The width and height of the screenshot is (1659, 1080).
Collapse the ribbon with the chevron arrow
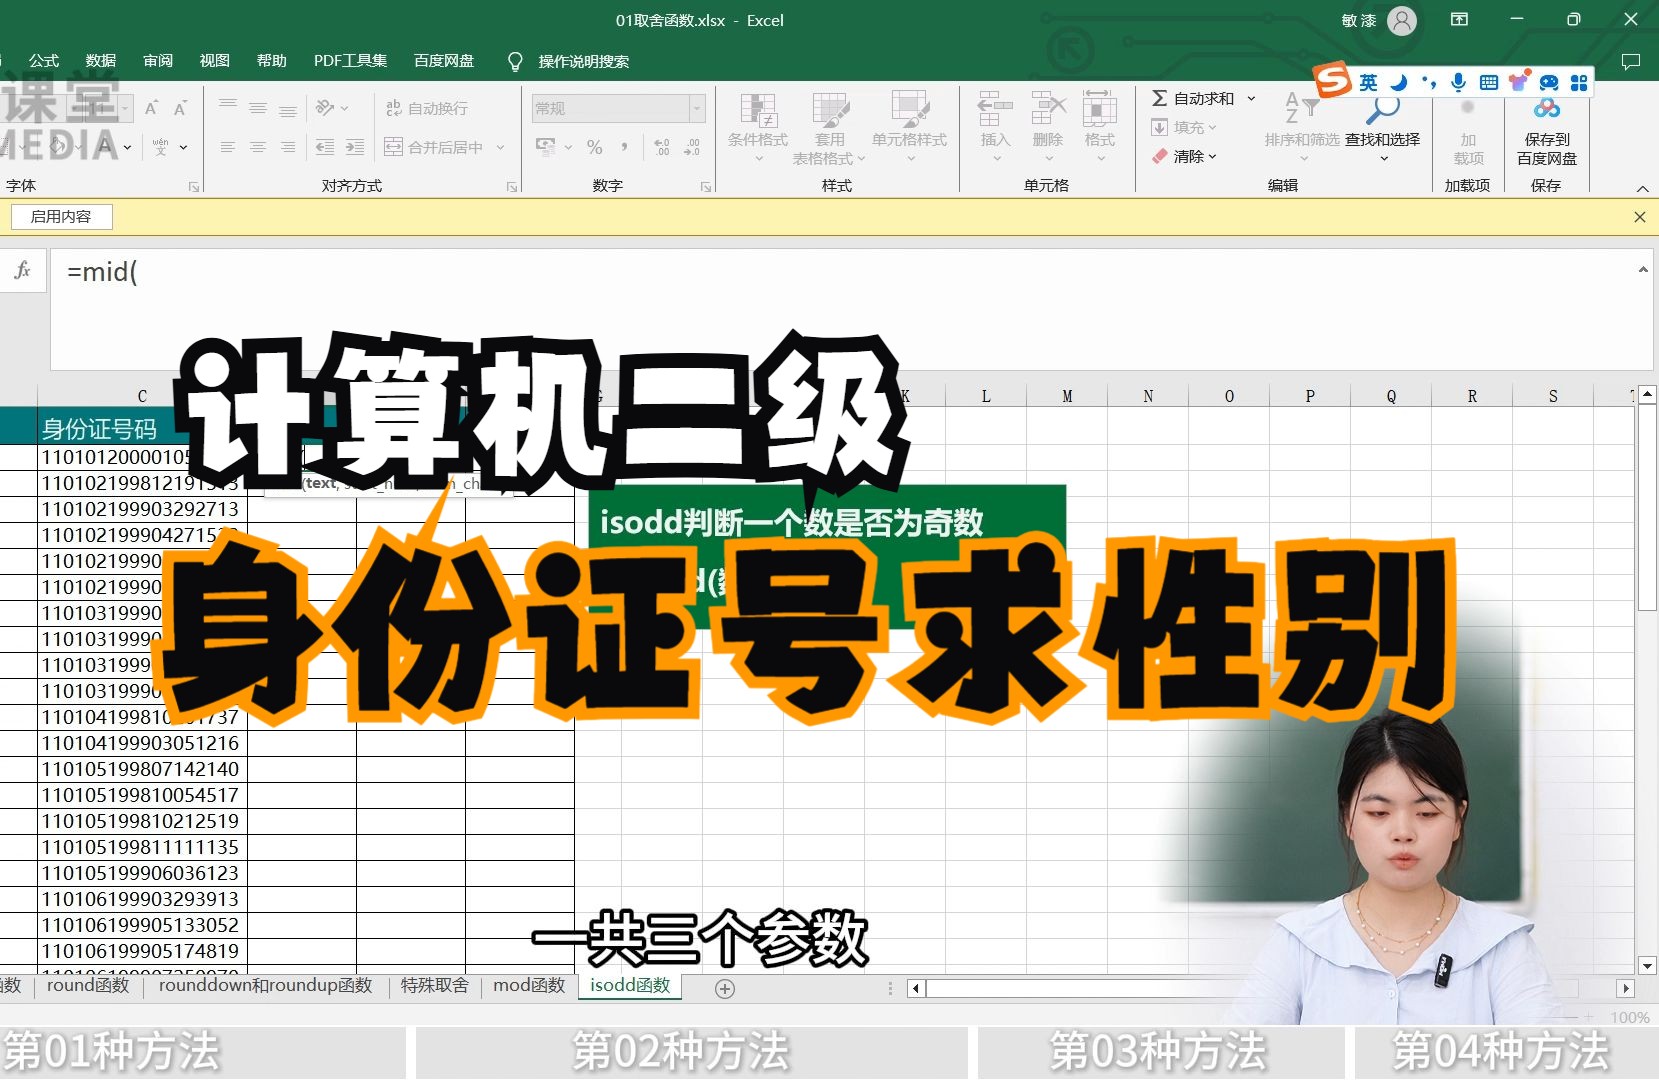coord(1643,188)
